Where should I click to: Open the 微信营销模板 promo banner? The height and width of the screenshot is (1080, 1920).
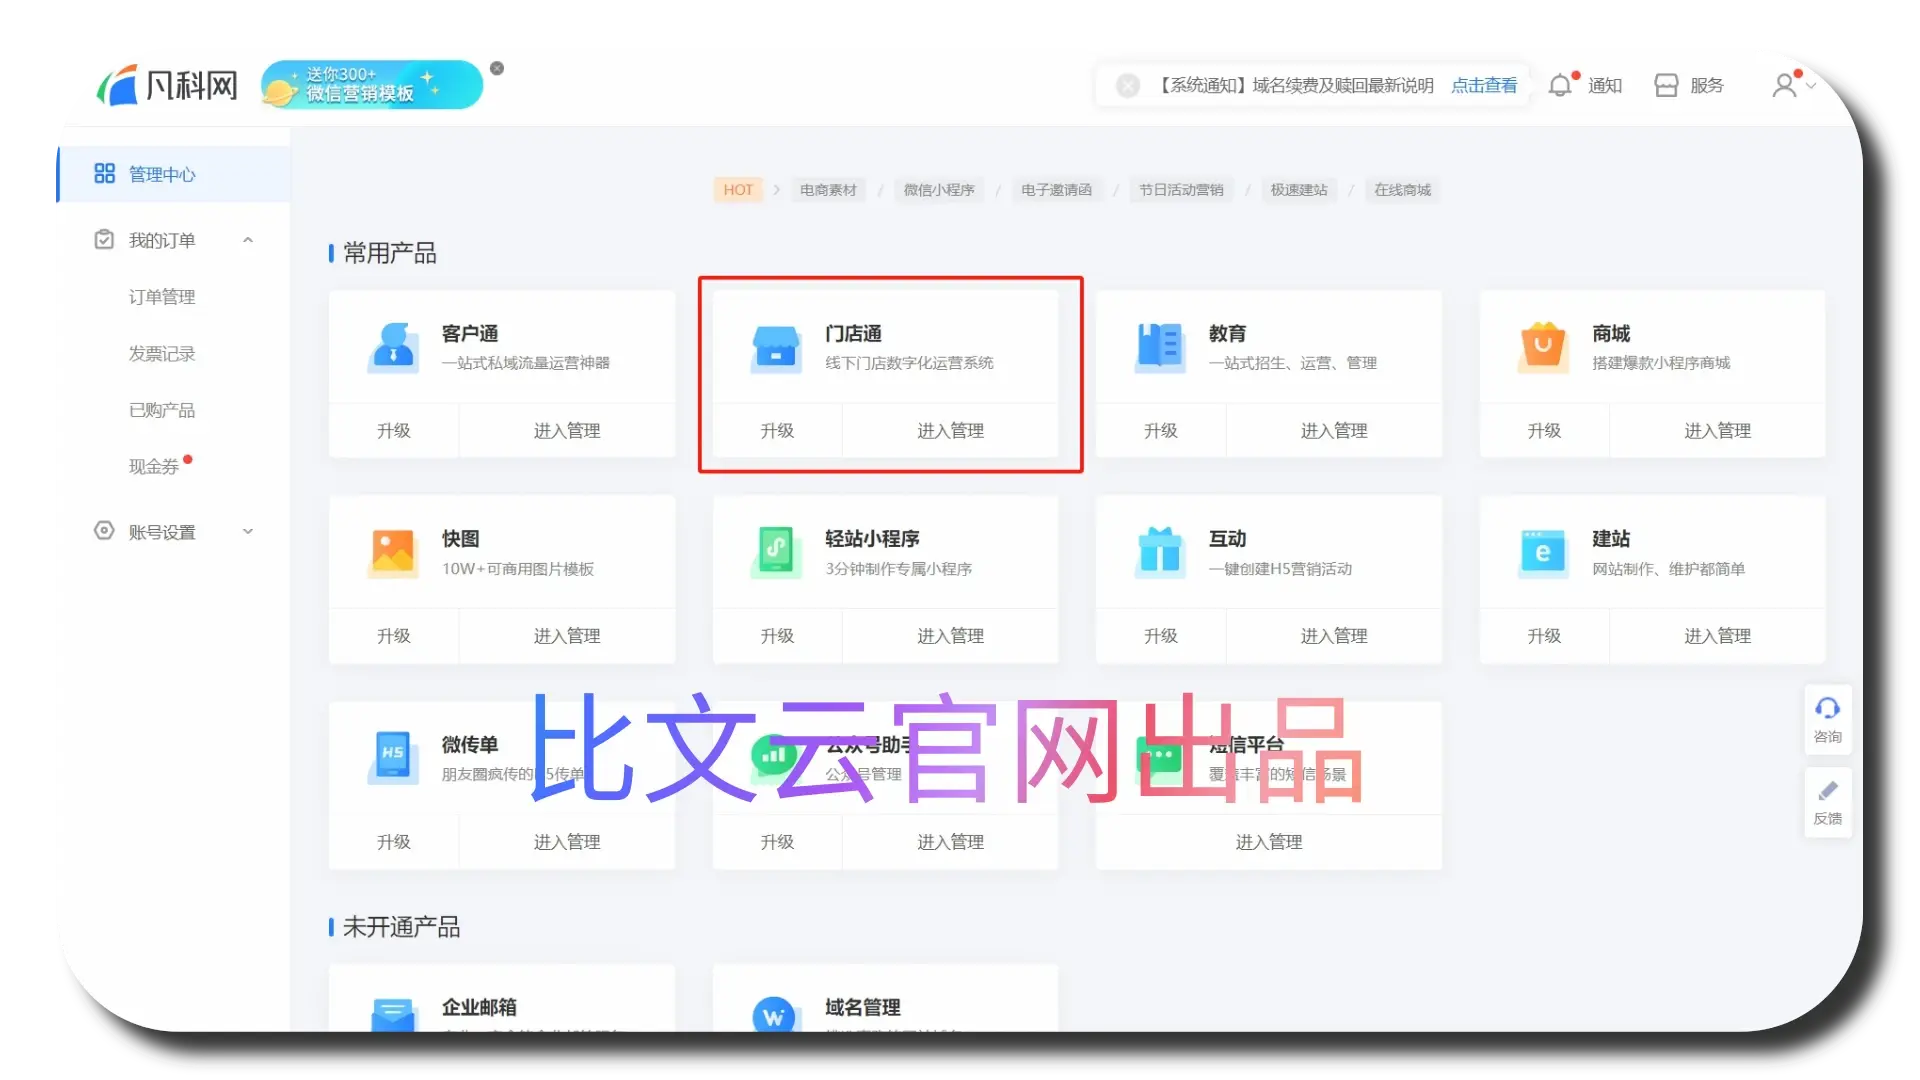coord(371,85)
